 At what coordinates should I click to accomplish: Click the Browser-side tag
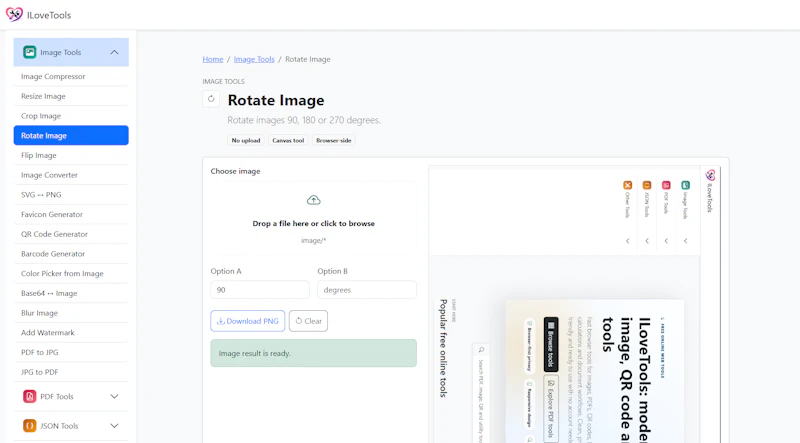334,140
